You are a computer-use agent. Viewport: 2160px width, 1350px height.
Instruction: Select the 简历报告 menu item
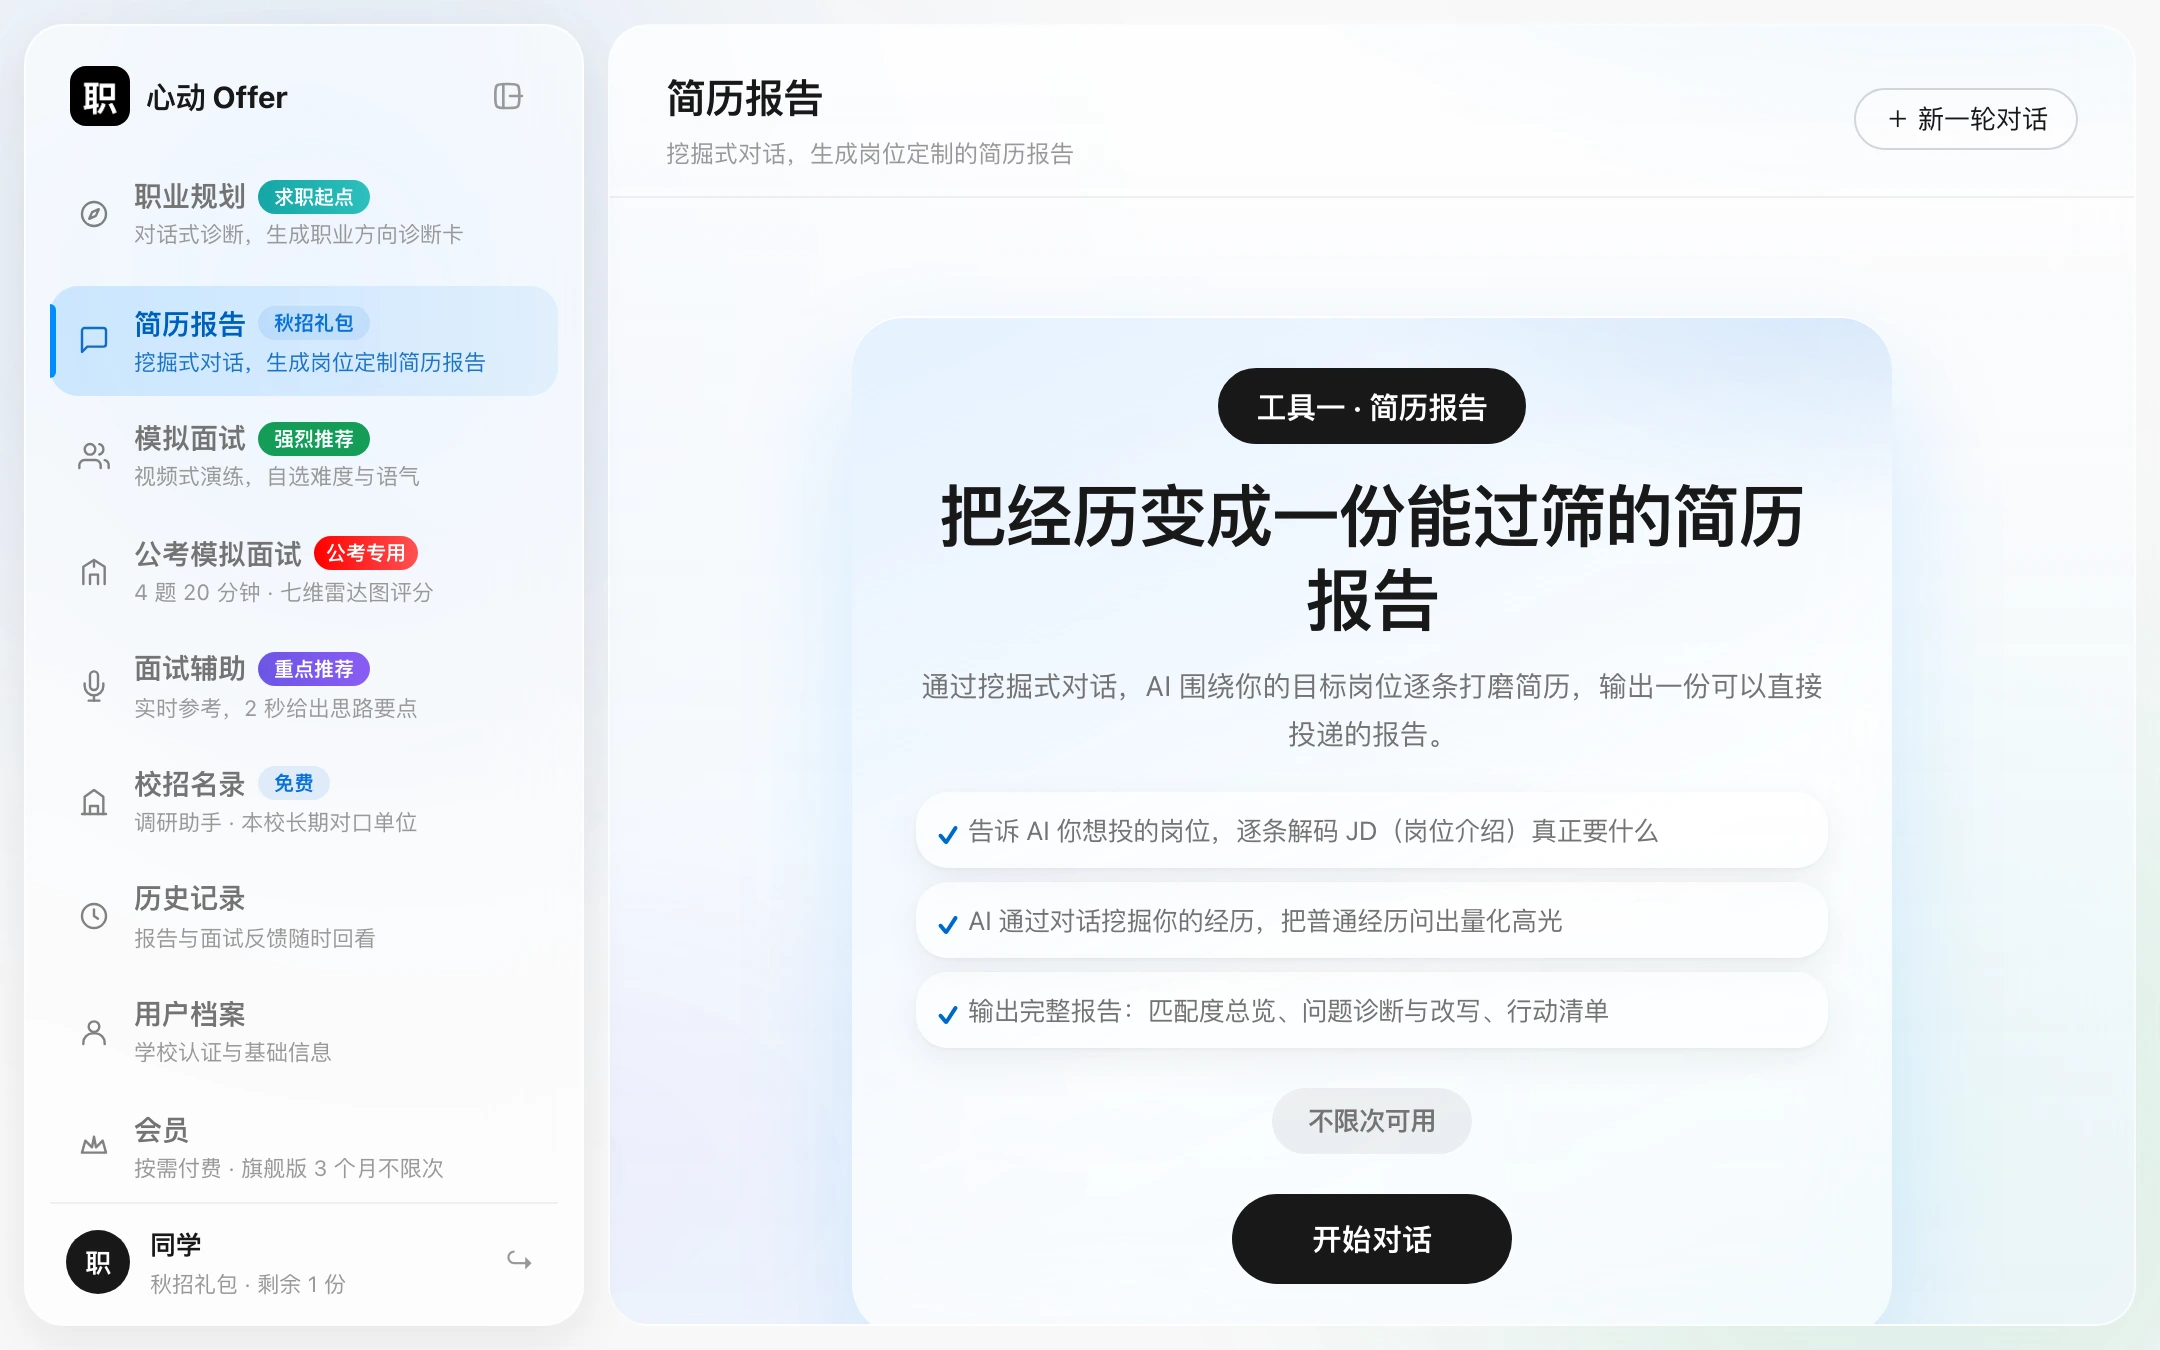click(304, 341)
